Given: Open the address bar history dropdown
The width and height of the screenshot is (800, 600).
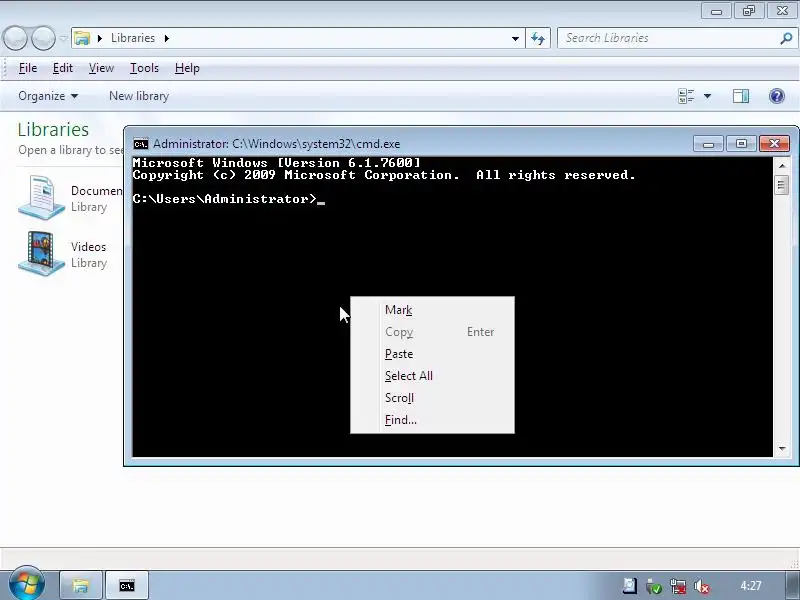Looking at the screenshot, I should [x=515, y=38].
